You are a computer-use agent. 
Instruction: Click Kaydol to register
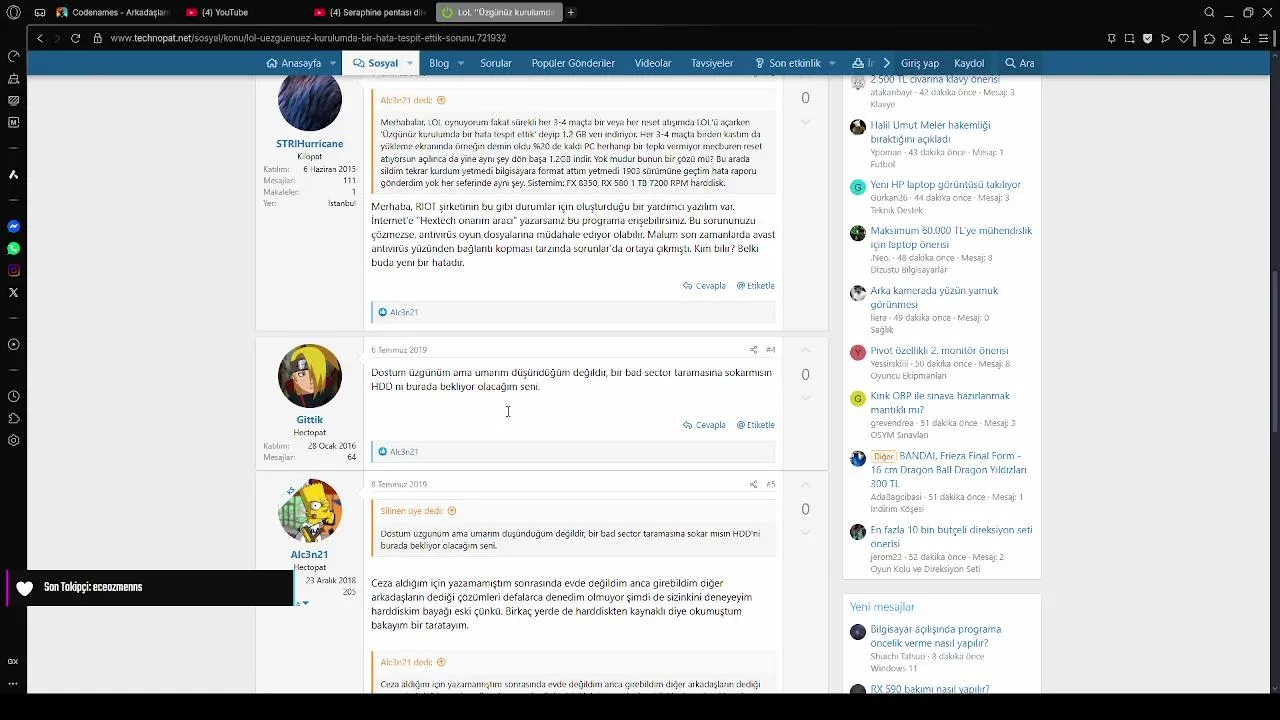[969, 63]
